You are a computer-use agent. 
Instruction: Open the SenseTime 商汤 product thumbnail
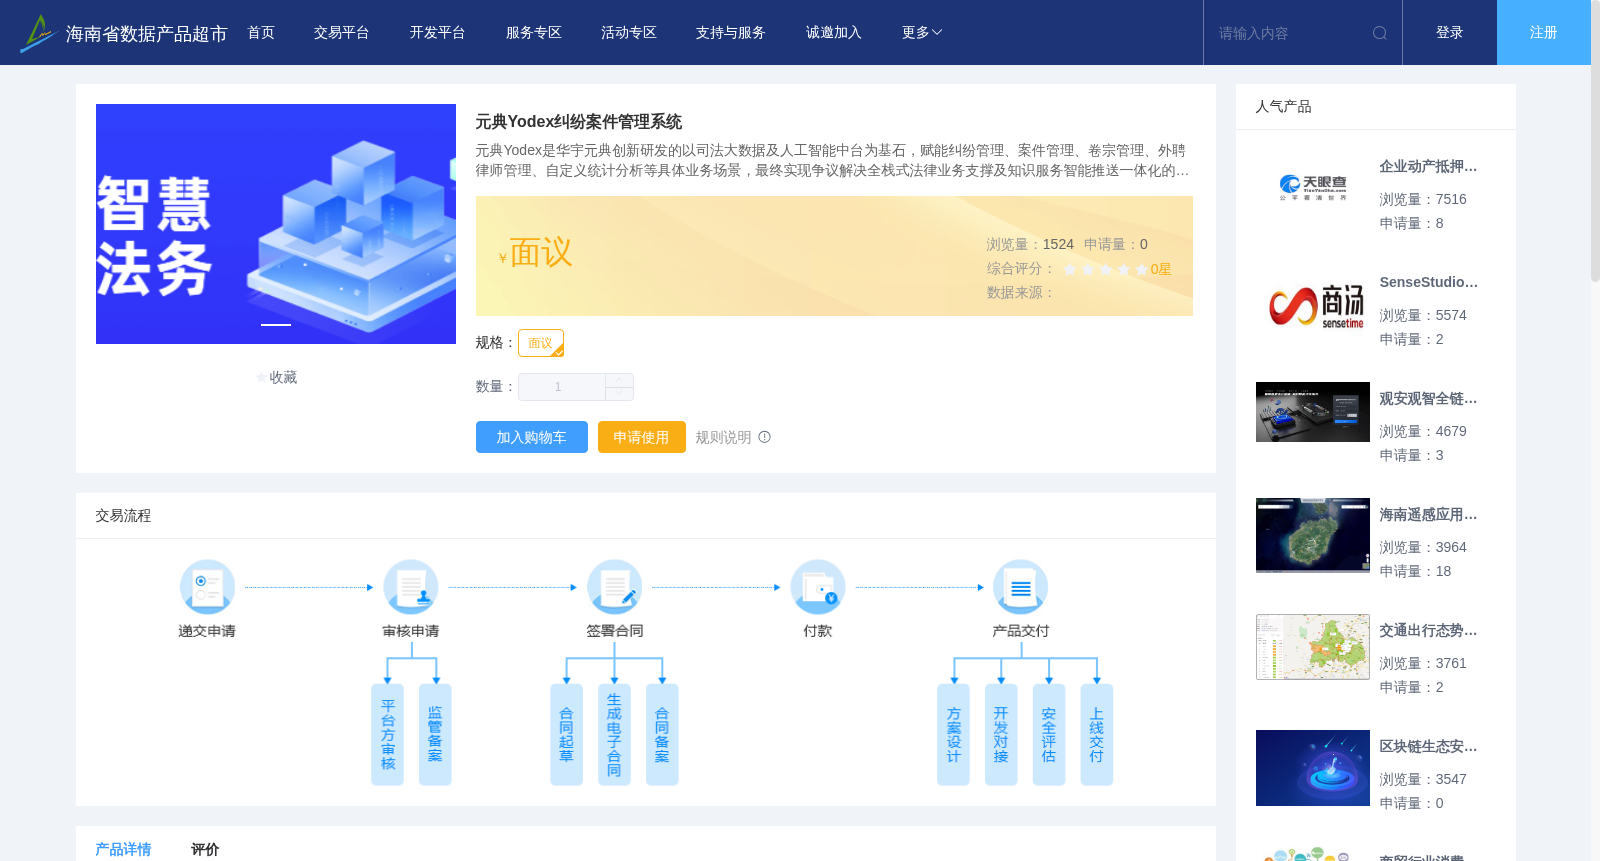[x=1313, y=304]
